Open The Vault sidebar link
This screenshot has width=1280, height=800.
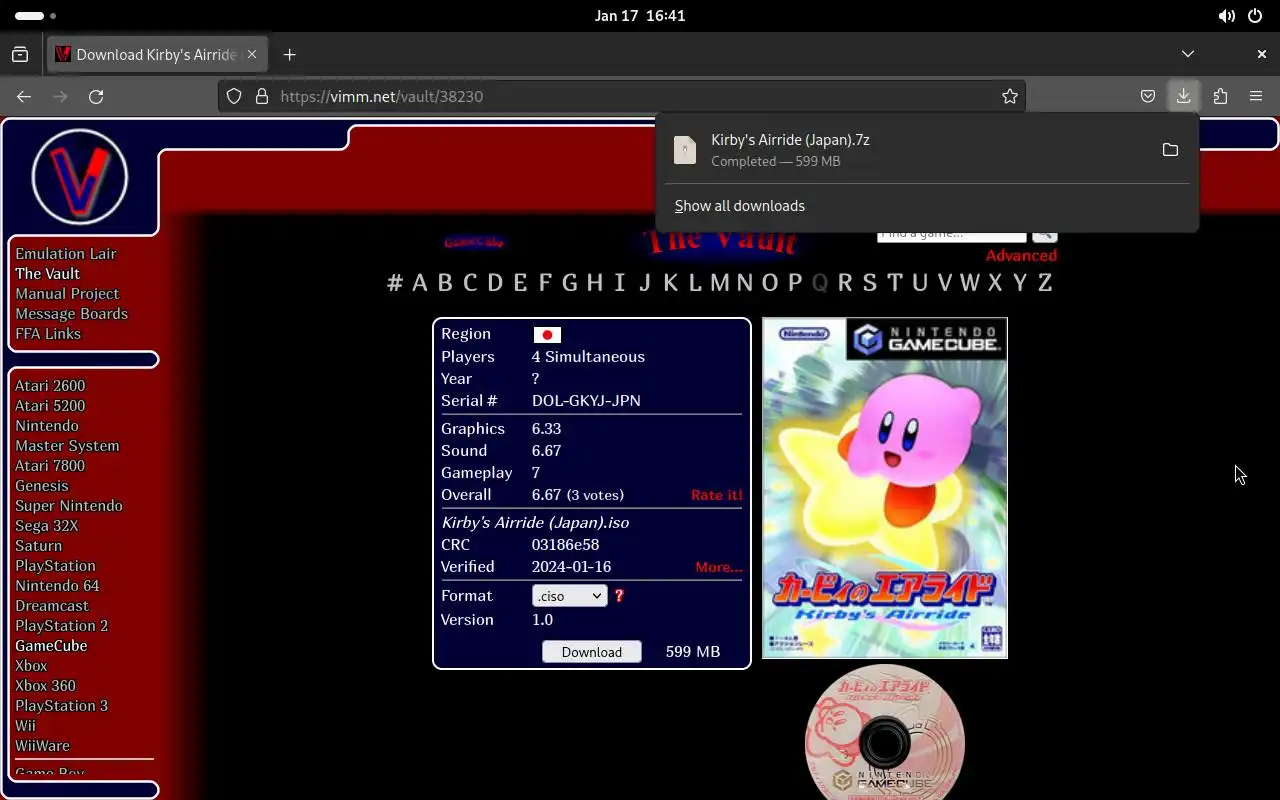[x=47, y=274]
